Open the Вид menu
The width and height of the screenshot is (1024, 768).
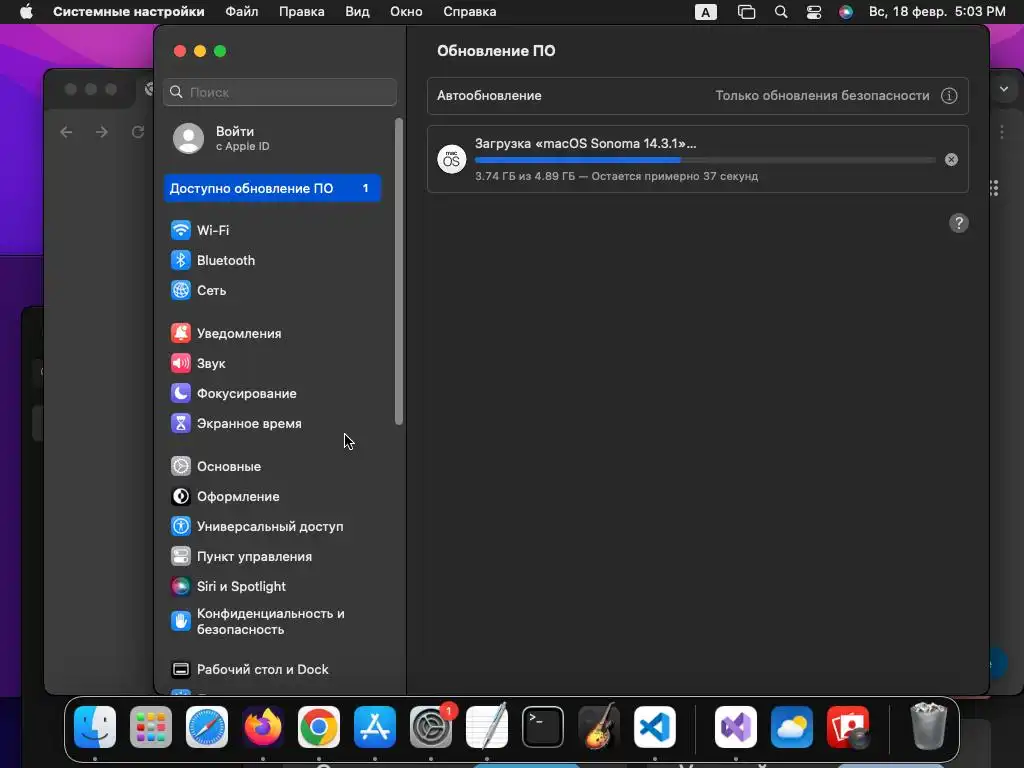pos(357,12)
